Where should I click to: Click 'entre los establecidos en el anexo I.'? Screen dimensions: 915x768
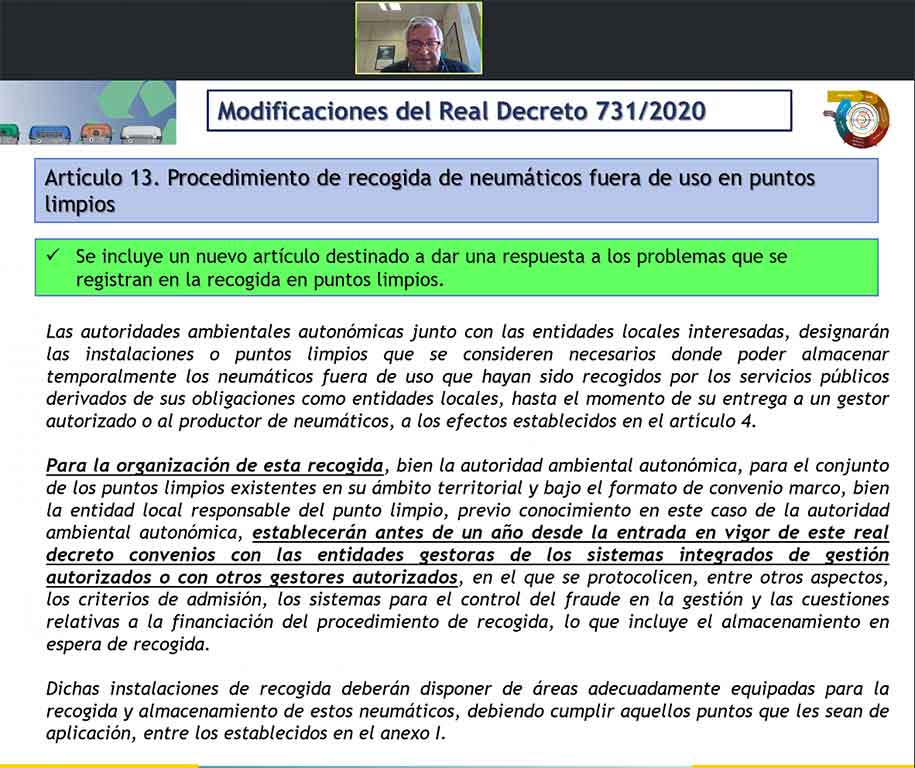point(294,733)
